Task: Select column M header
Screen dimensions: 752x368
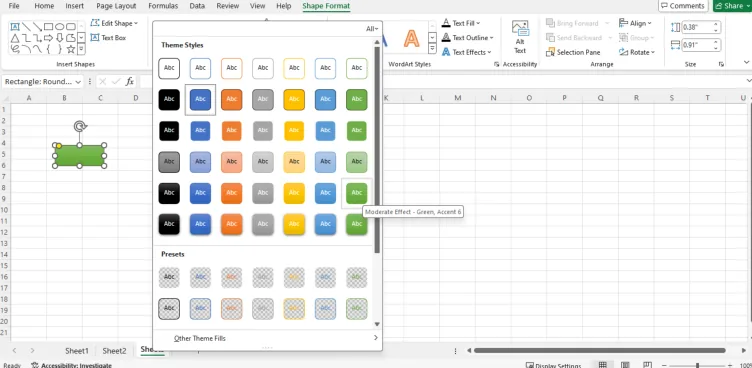Action: click(458, 98)
